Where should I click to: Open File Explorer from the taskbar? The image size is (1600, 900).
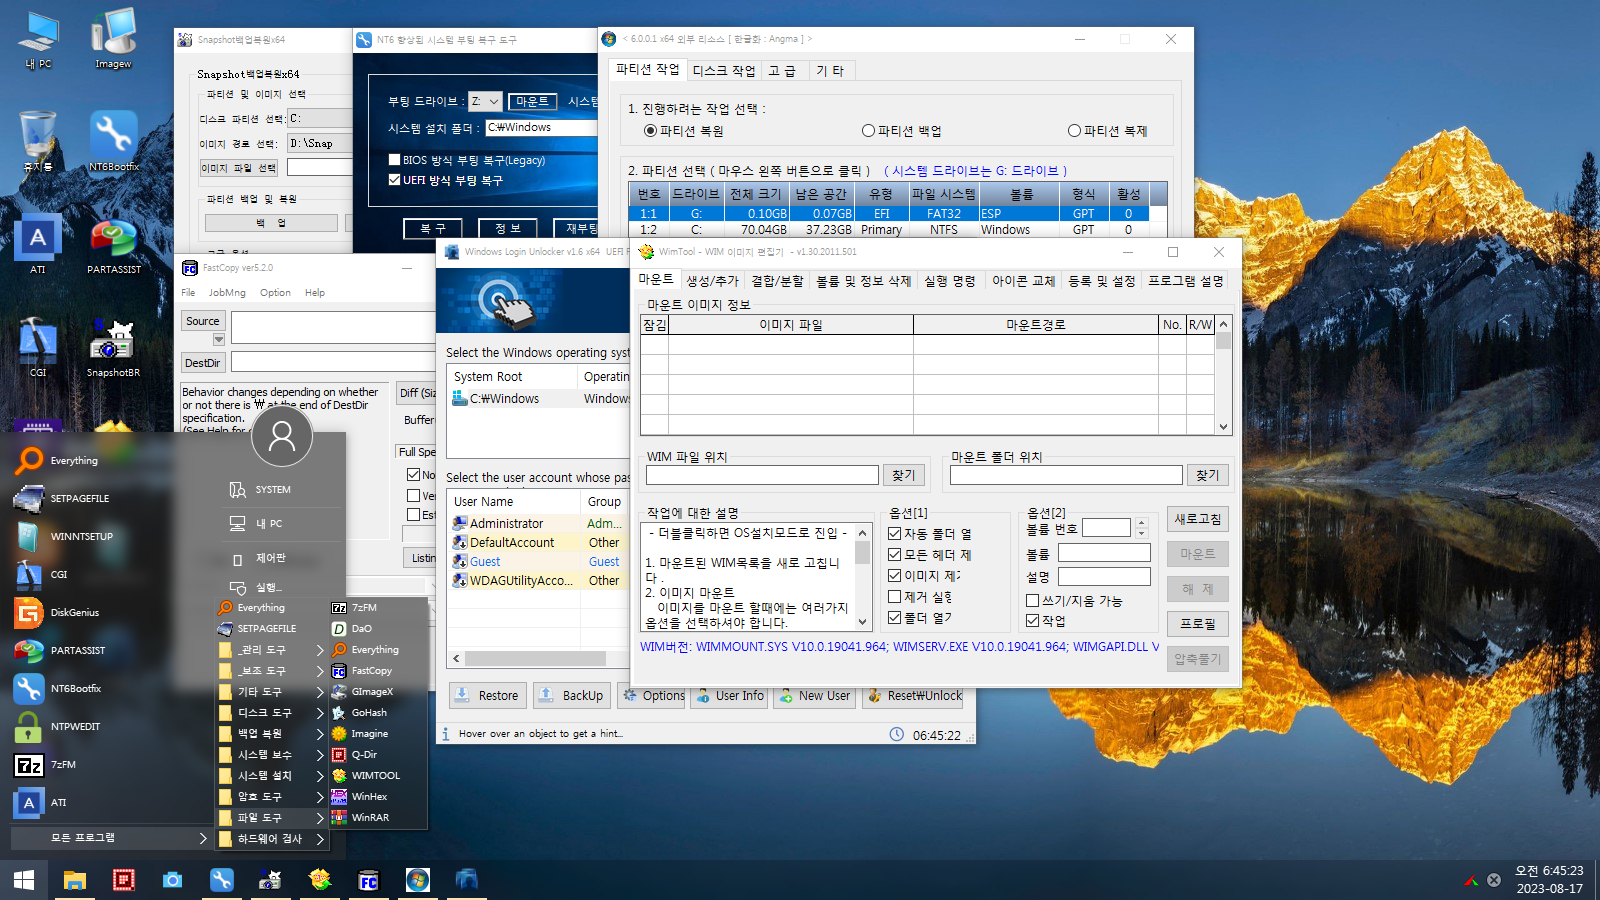pos(75,880)
